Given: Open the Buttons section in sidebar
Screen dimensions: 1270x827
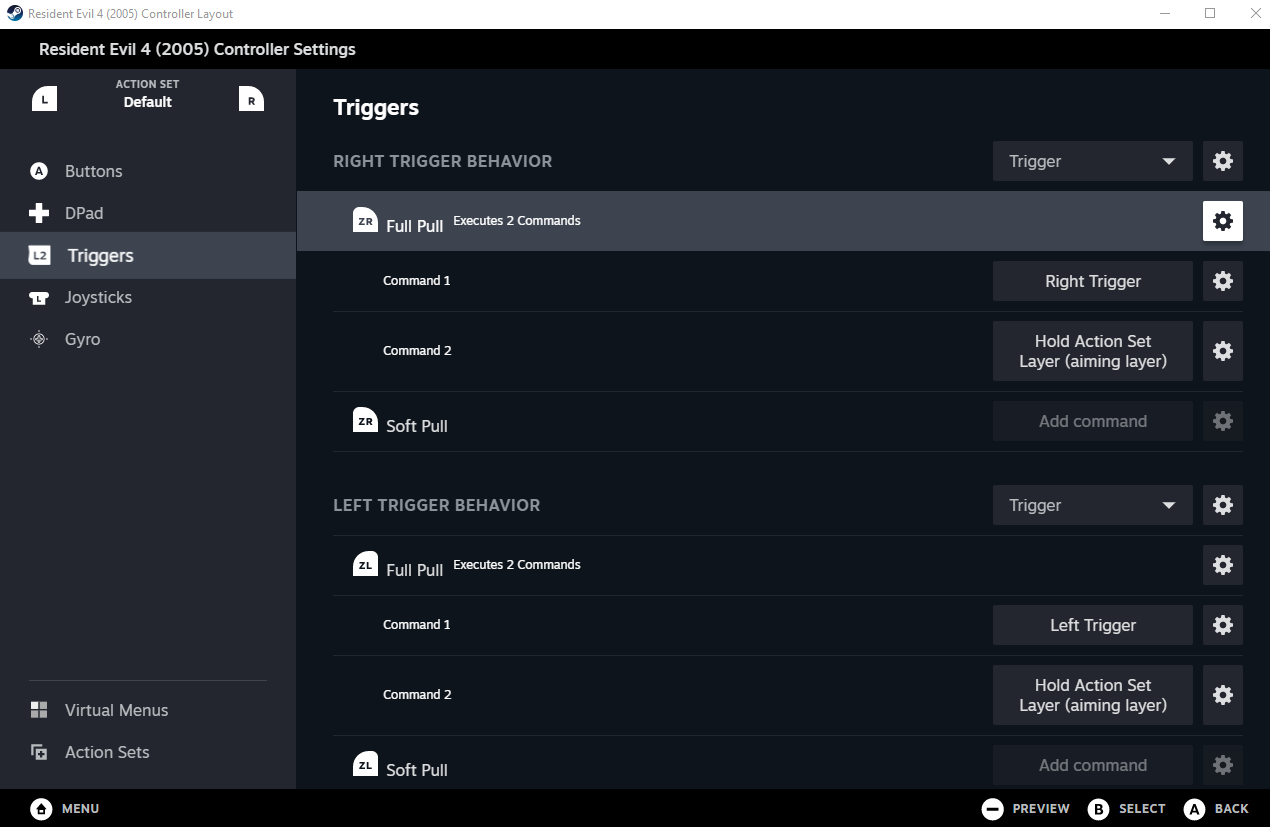Looking at the screenshot, I should (148, 171).
